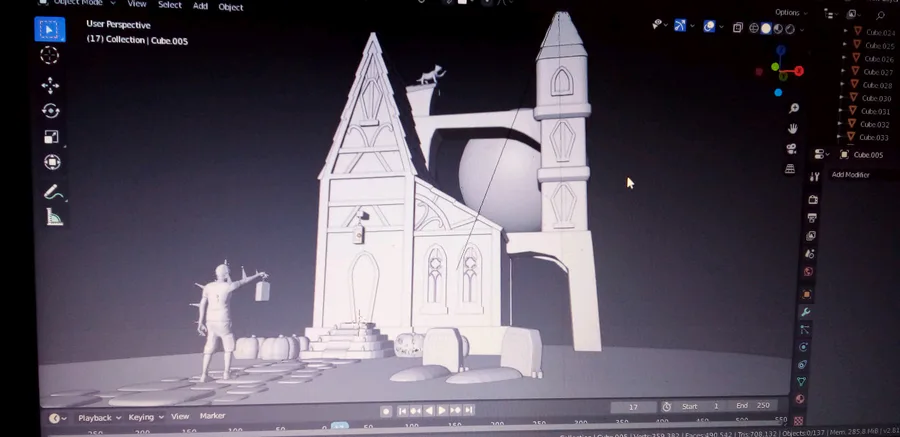900x437 pixels.
Task: Switch perspective/orthographic grid icon
Action: (790, 168)
